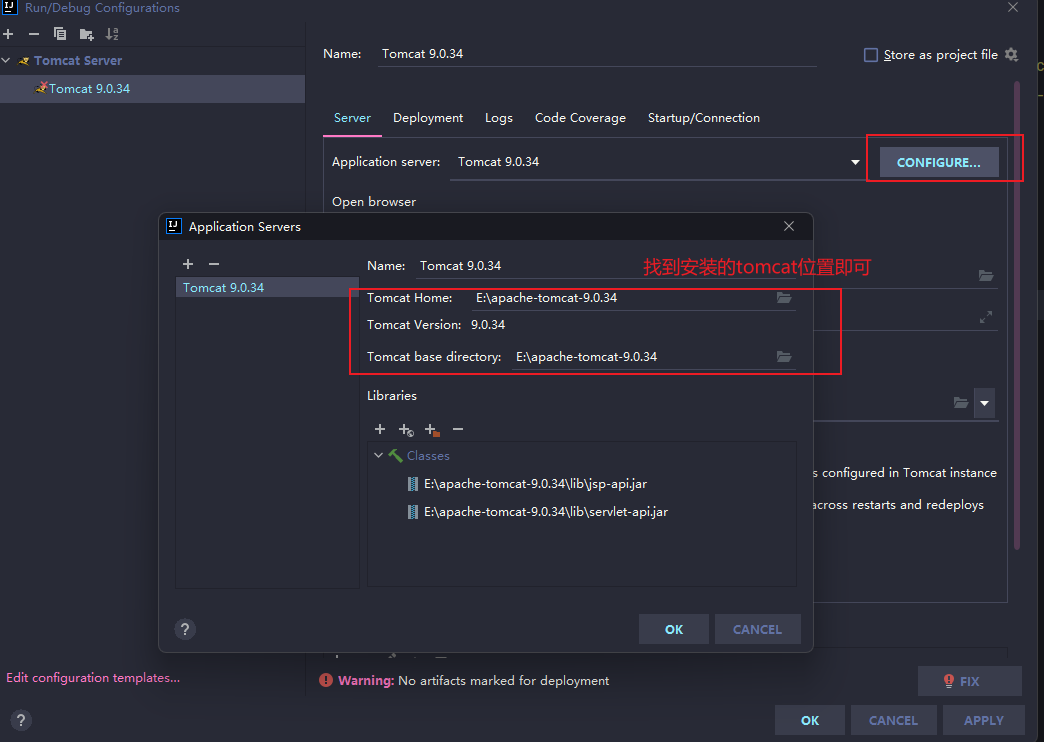Confirm Application Servers dialog with OK
This screenshot has width=1044, height=742.
tap(674, 629)
